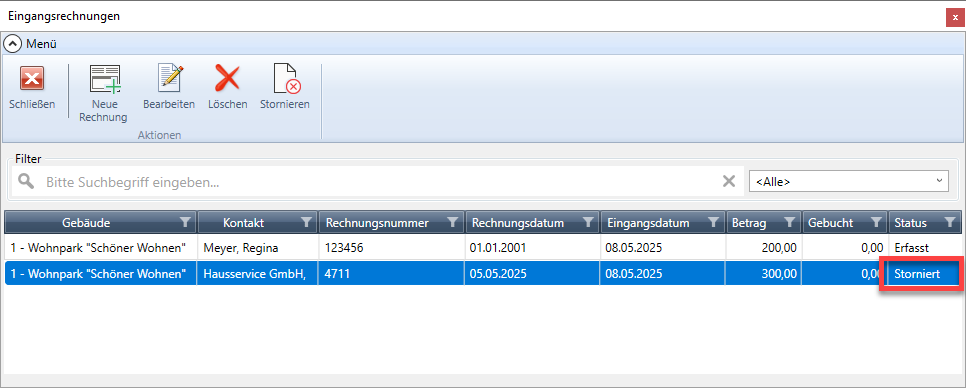Close the Eingangsrechnungen window

[x=955, y=17]
